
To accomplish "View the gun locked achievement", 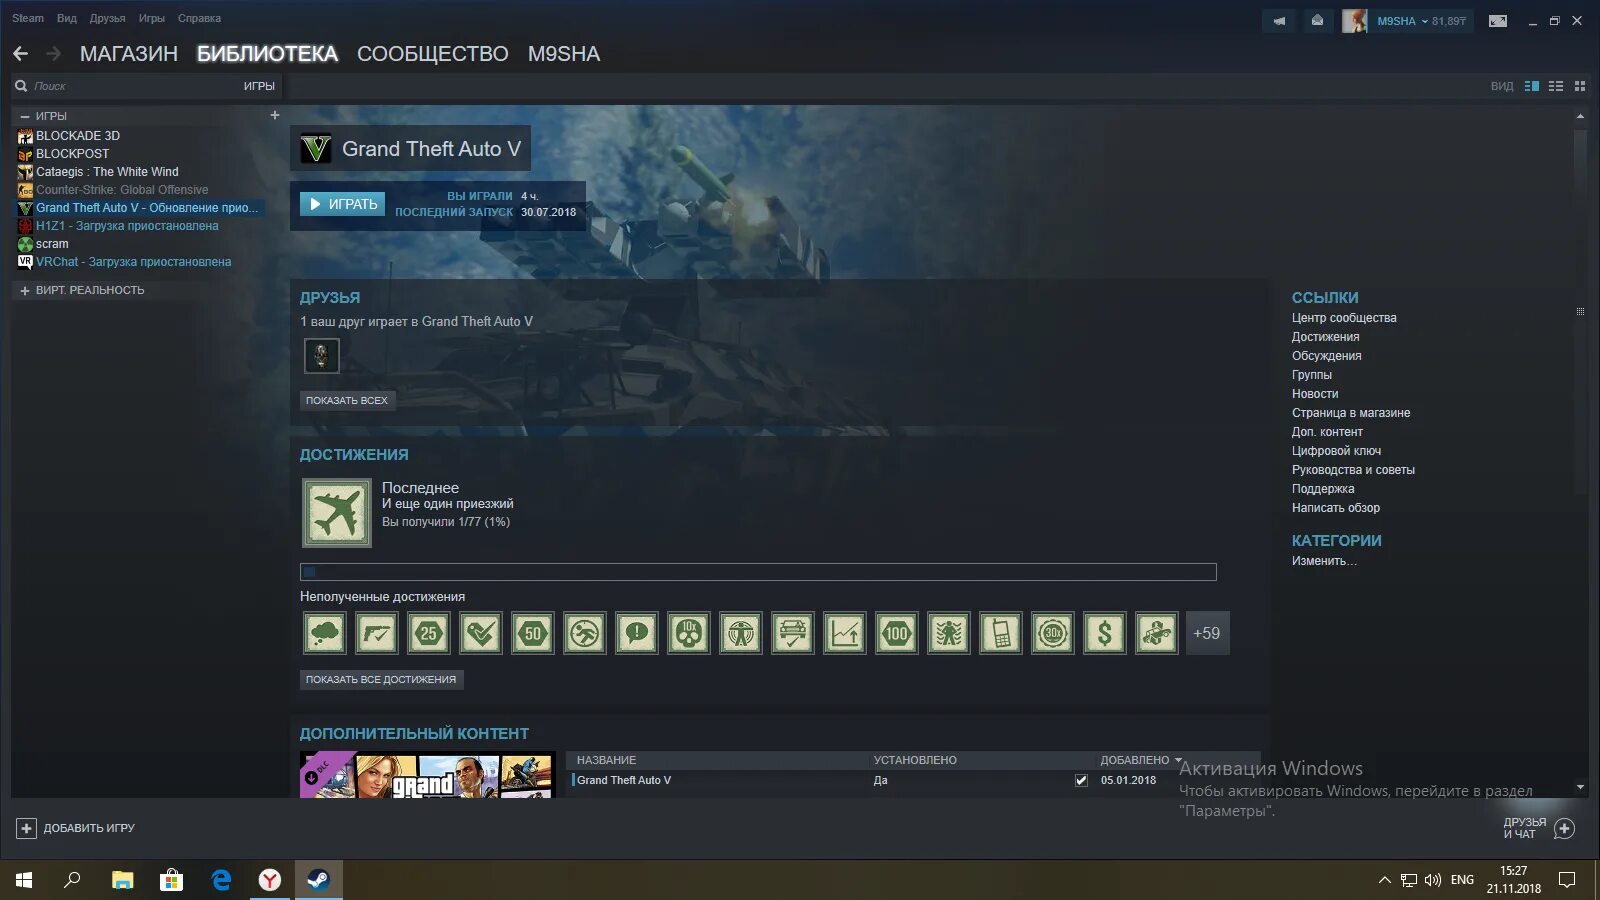I will click(x=377, y=633).
